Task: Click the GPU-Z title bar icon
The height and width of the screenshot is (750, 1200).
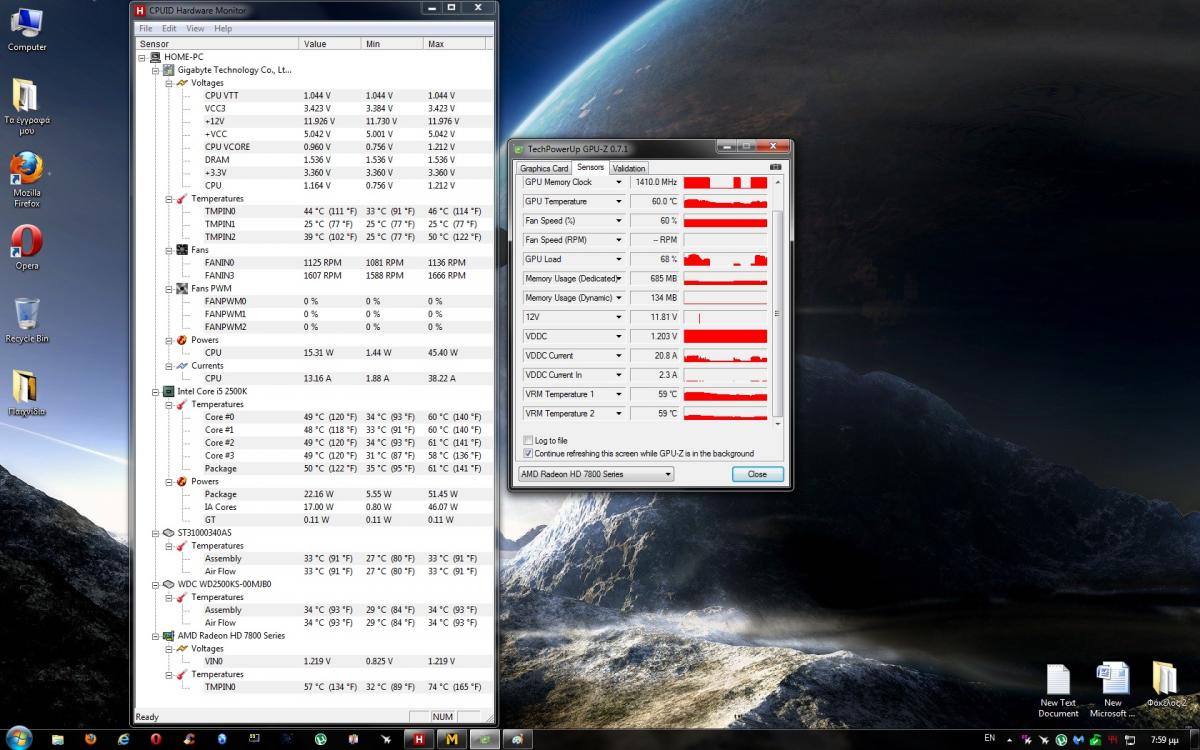Action: (519, 148)
